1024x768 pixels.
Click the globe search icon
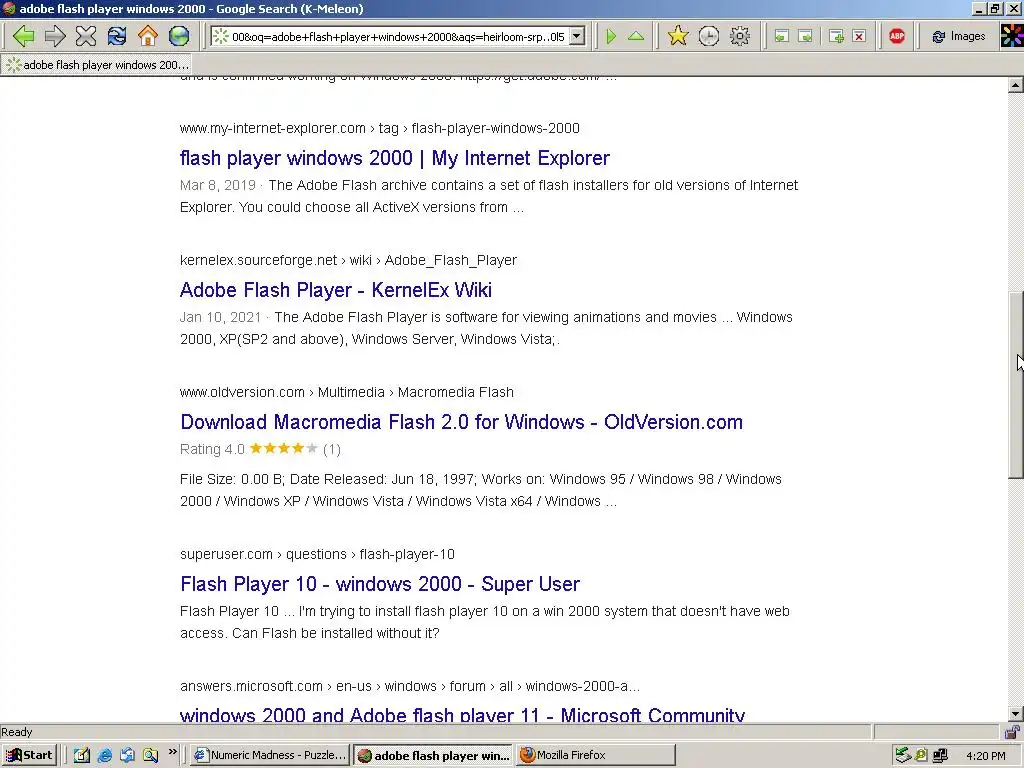tap(179, 36)
